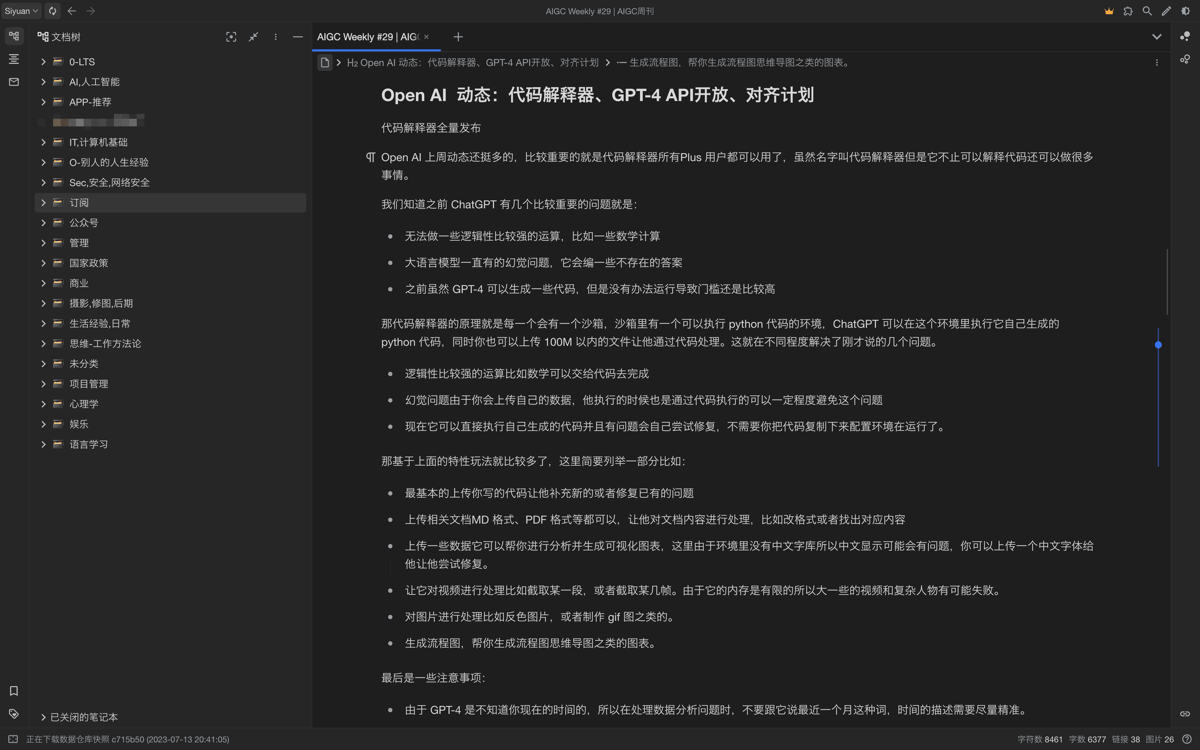Viewport: 1200px width, 750px height.
Task: Minimize the file tree panel
Action: [298, 37]
